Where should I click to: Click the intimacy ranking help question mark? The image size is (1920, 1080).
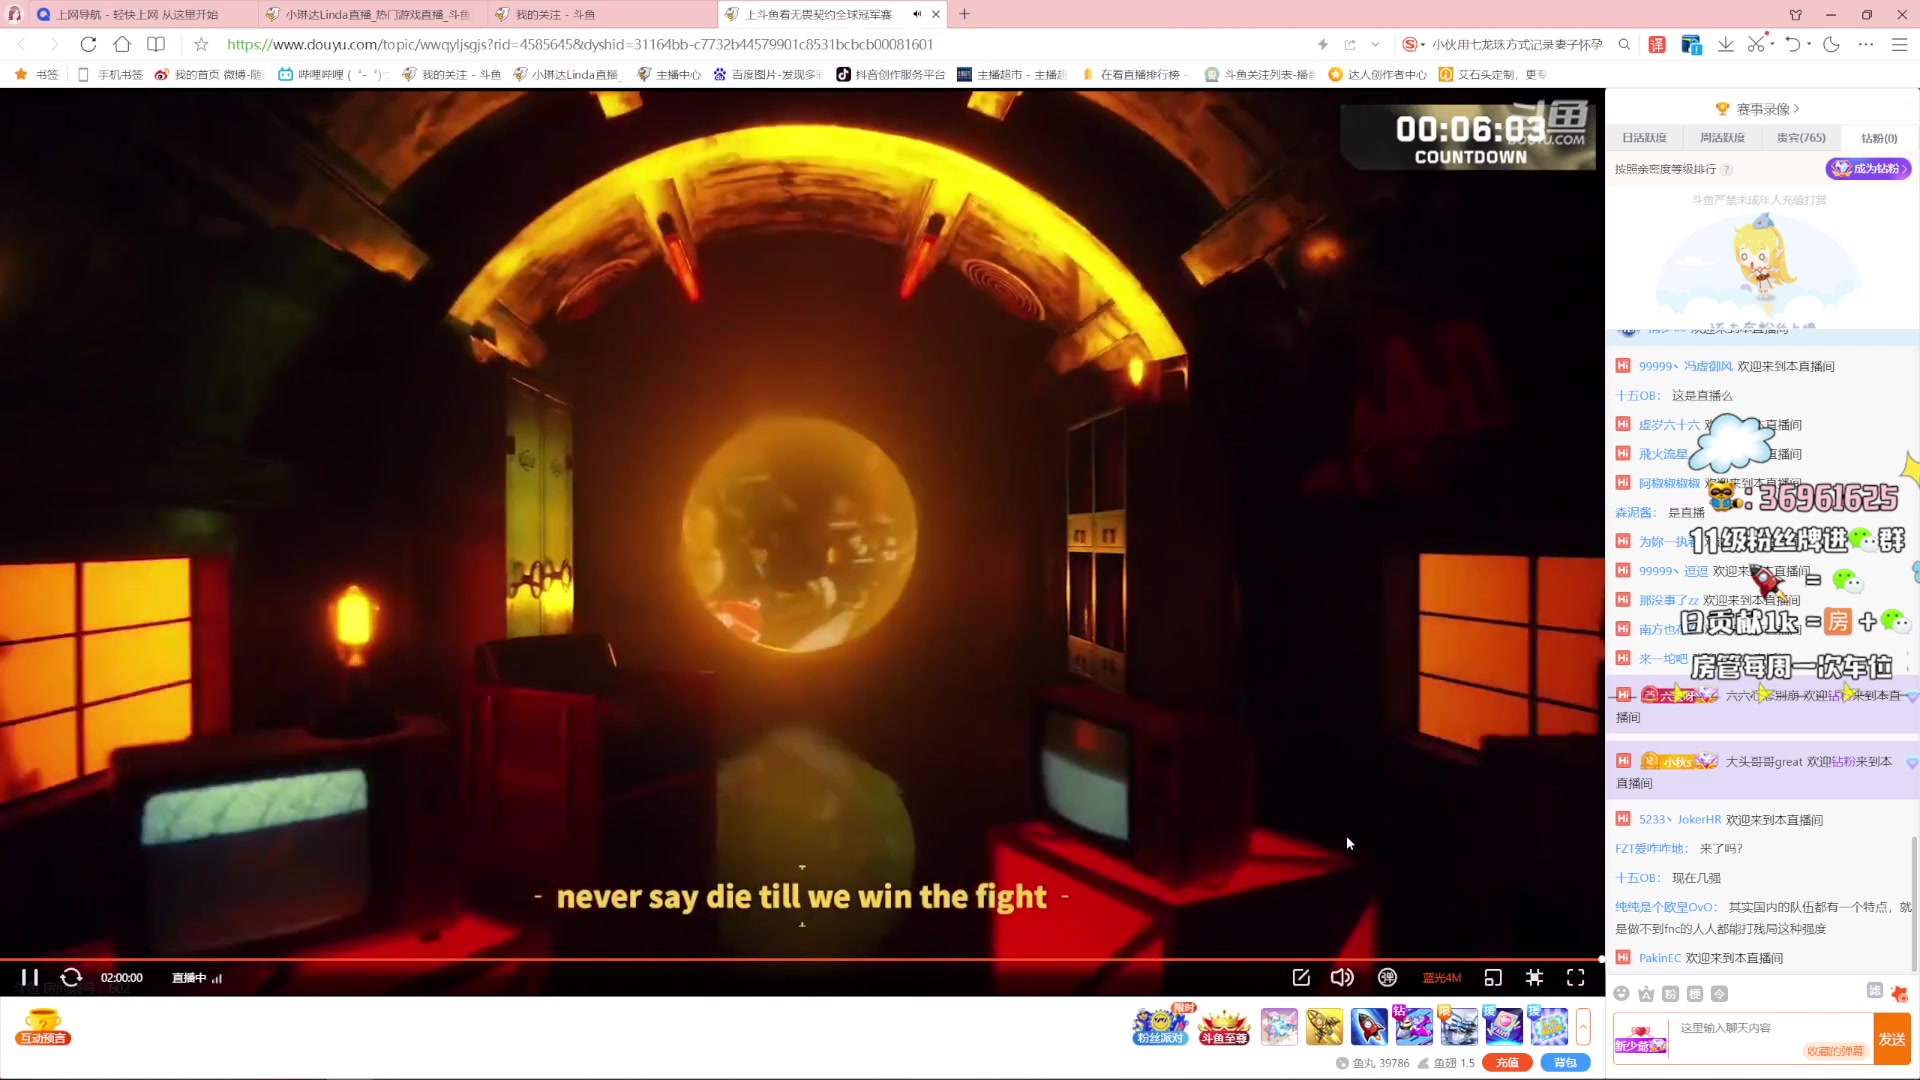pyautogui.click(x=1727, y=170)
